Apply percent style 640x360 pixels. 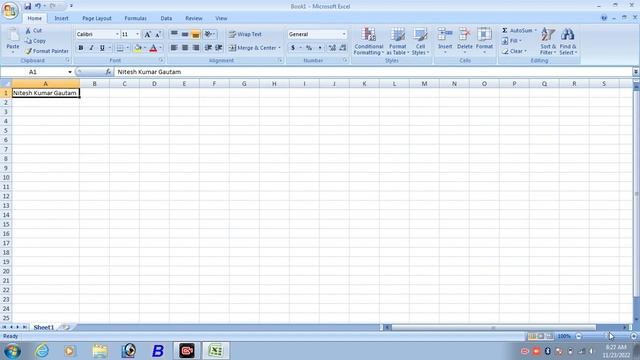(x=309, y=48)
